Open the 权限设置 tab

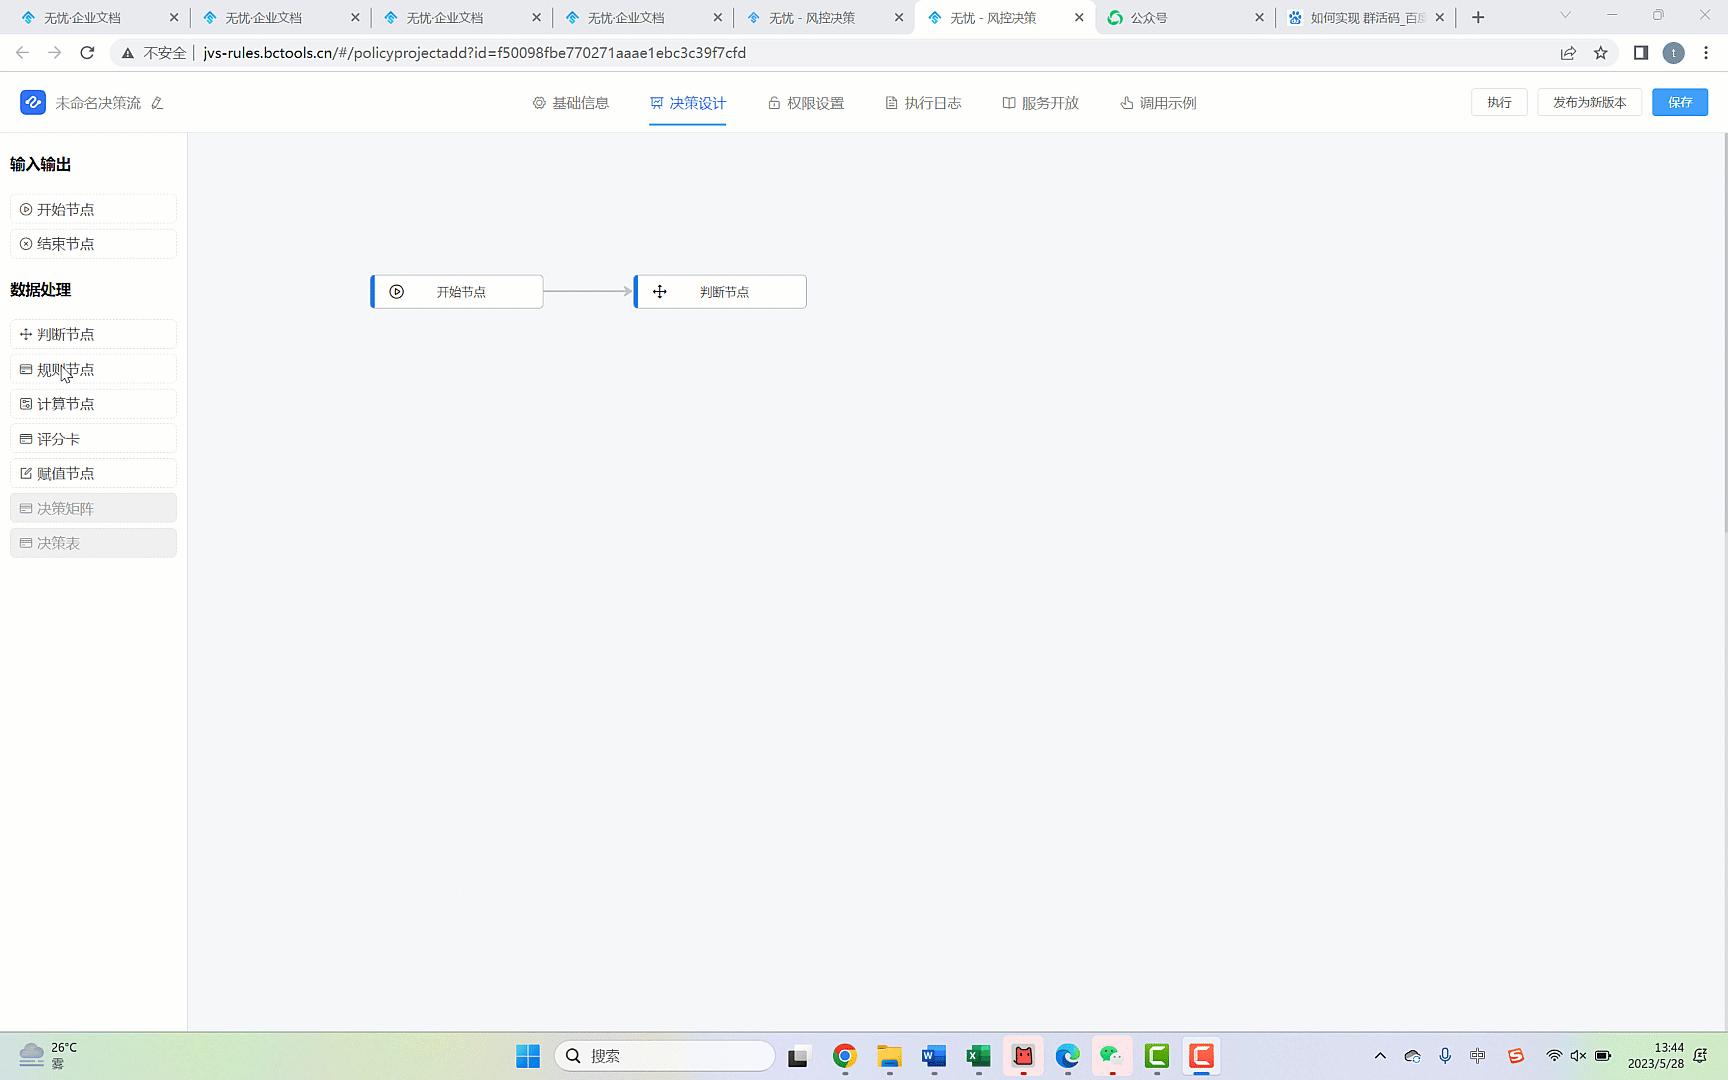click(806, 103)
